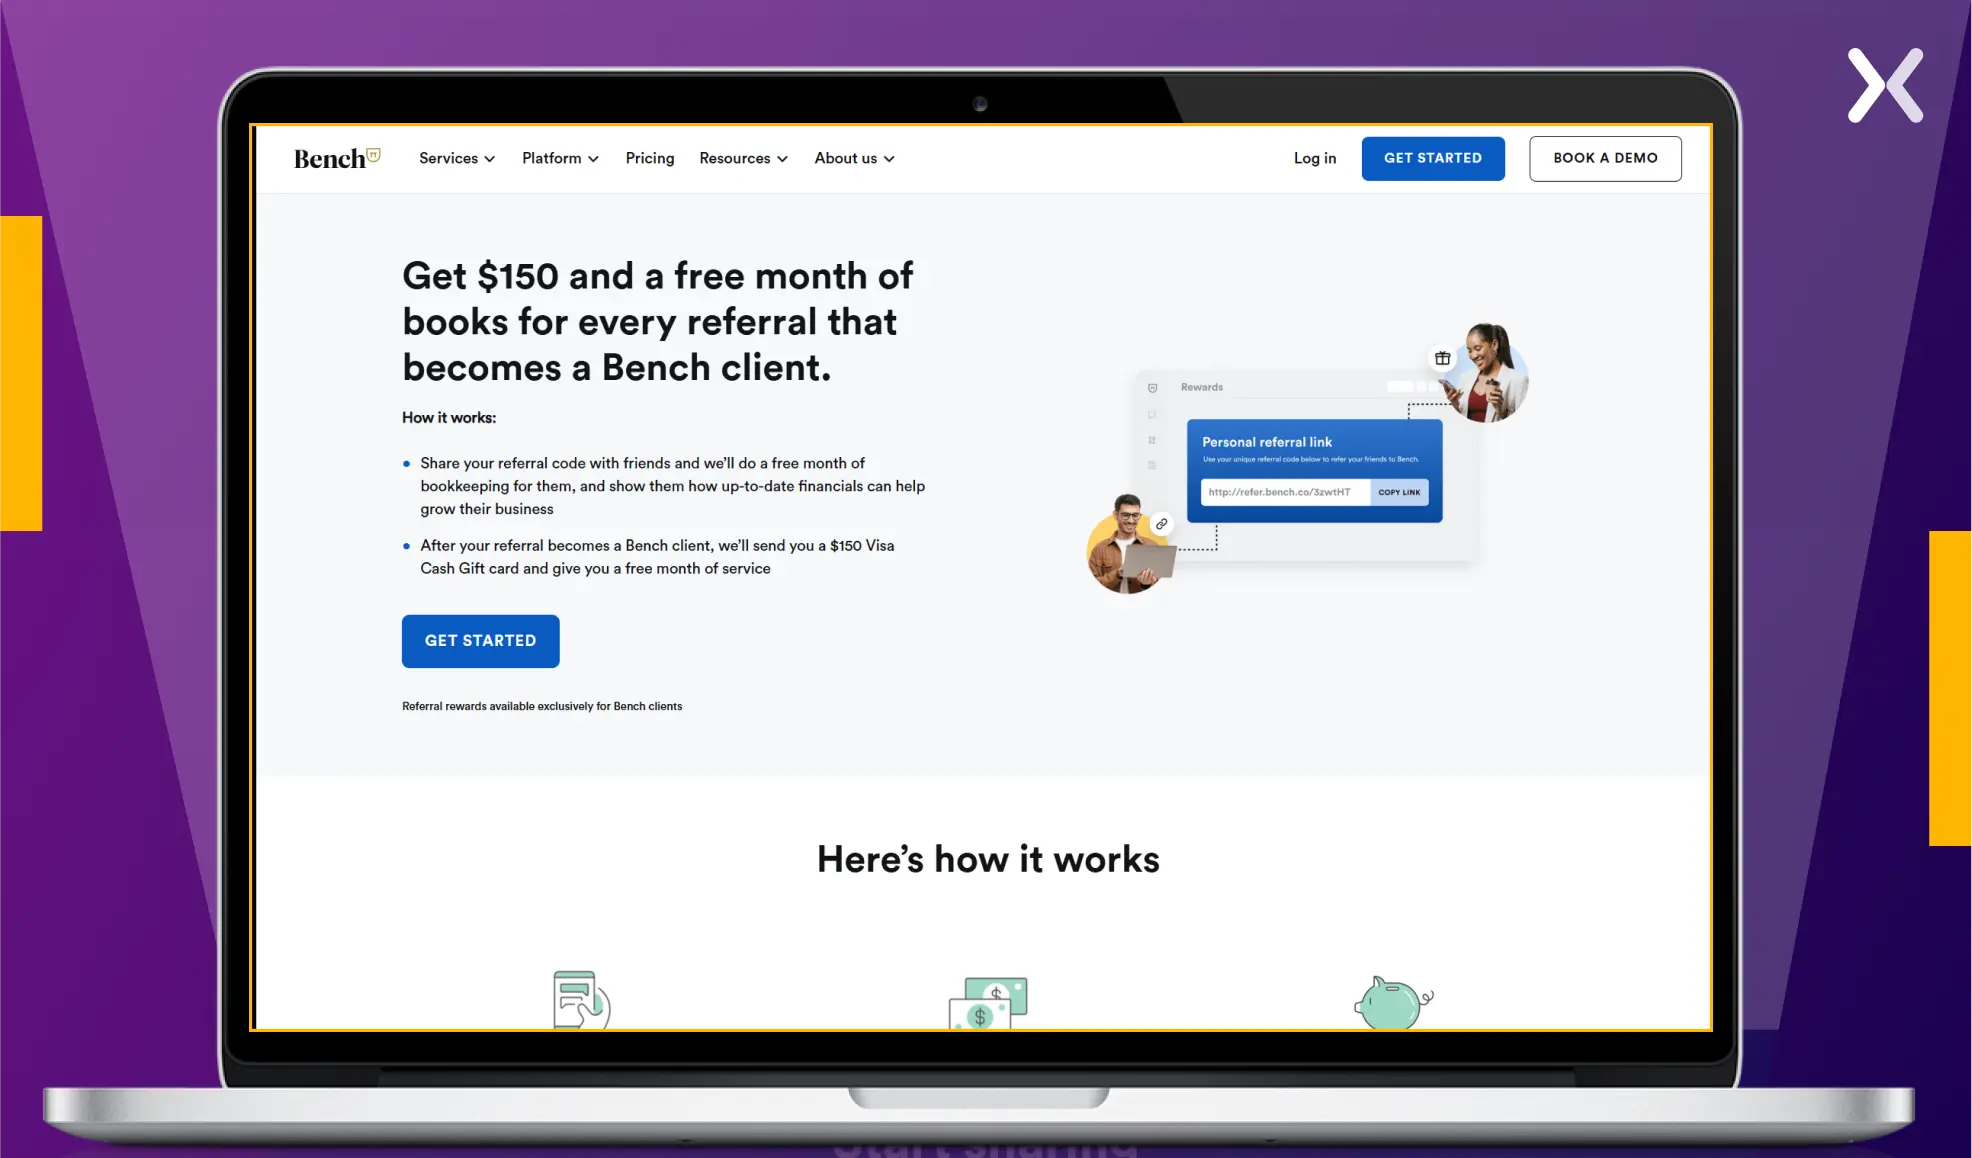The image size is (1972, 1158).
Task: Expand the Resources dropdown menu
Action: (x=743, y=157)
